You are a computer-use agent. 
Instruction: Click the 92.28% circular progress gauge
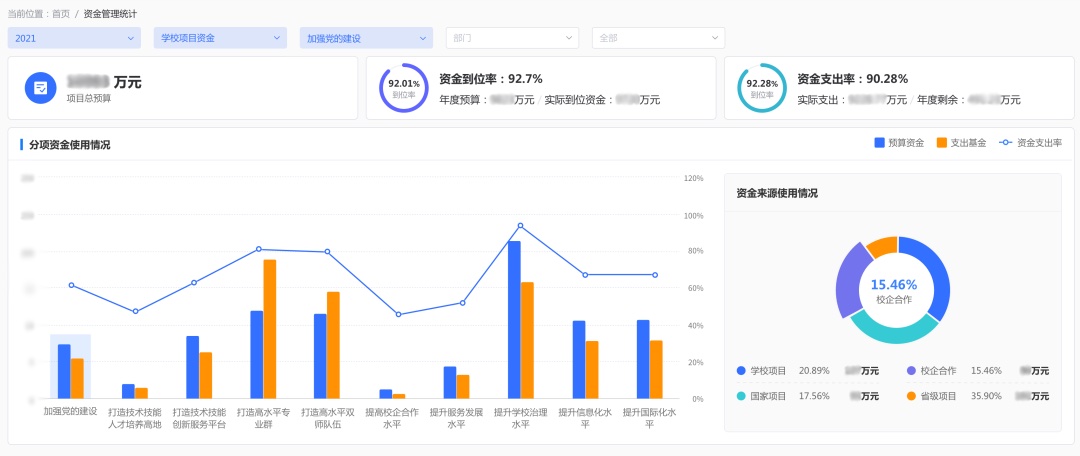762,88
